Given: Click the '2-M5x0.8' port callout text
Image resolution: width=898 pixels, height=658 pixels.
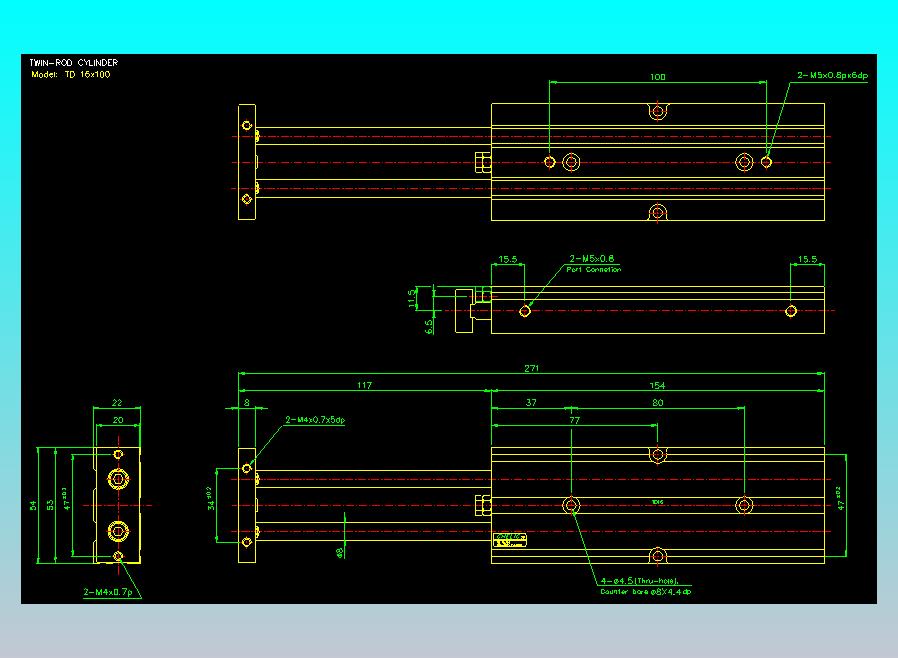Looking at the screenshot, I should 592,258.
